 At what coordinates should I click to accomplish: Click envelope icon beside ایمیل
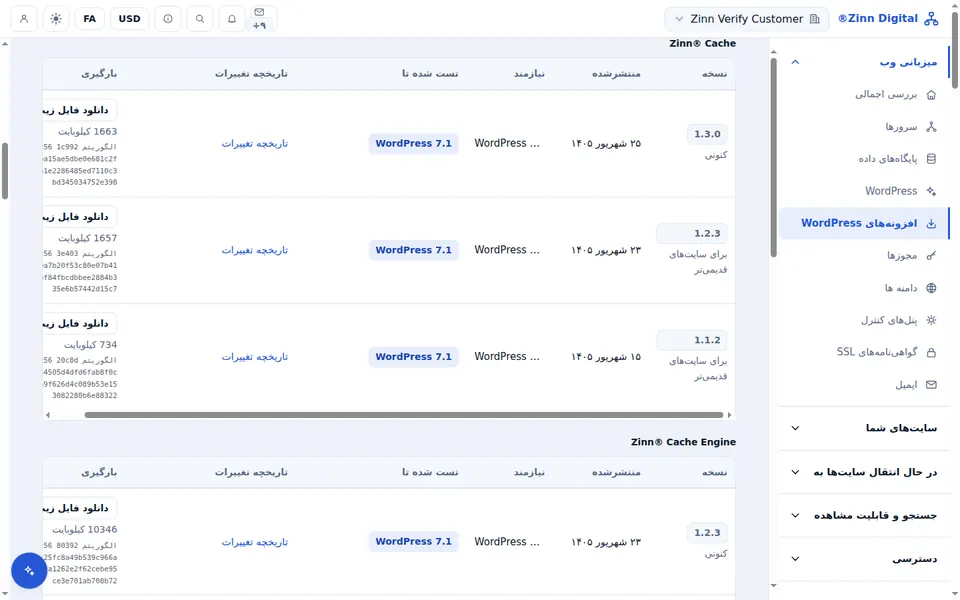(x=931, y=385)
